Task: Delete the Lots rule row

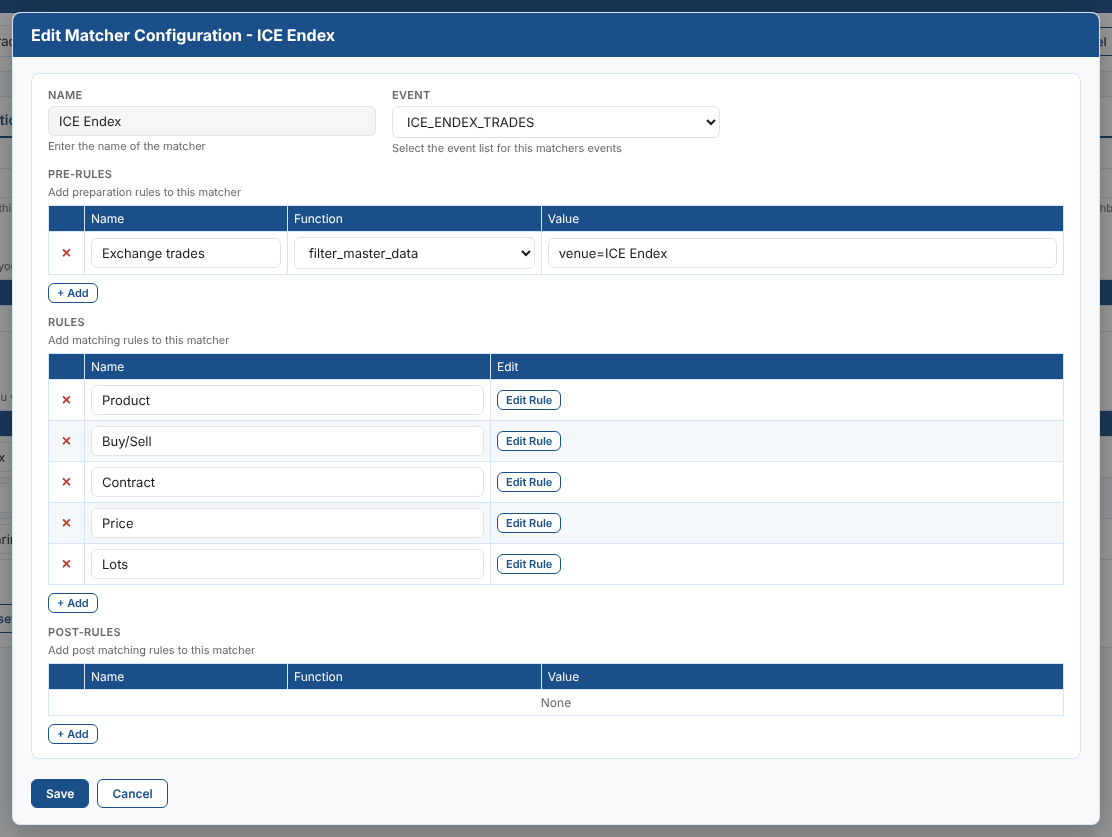Action: coord(67,565)
